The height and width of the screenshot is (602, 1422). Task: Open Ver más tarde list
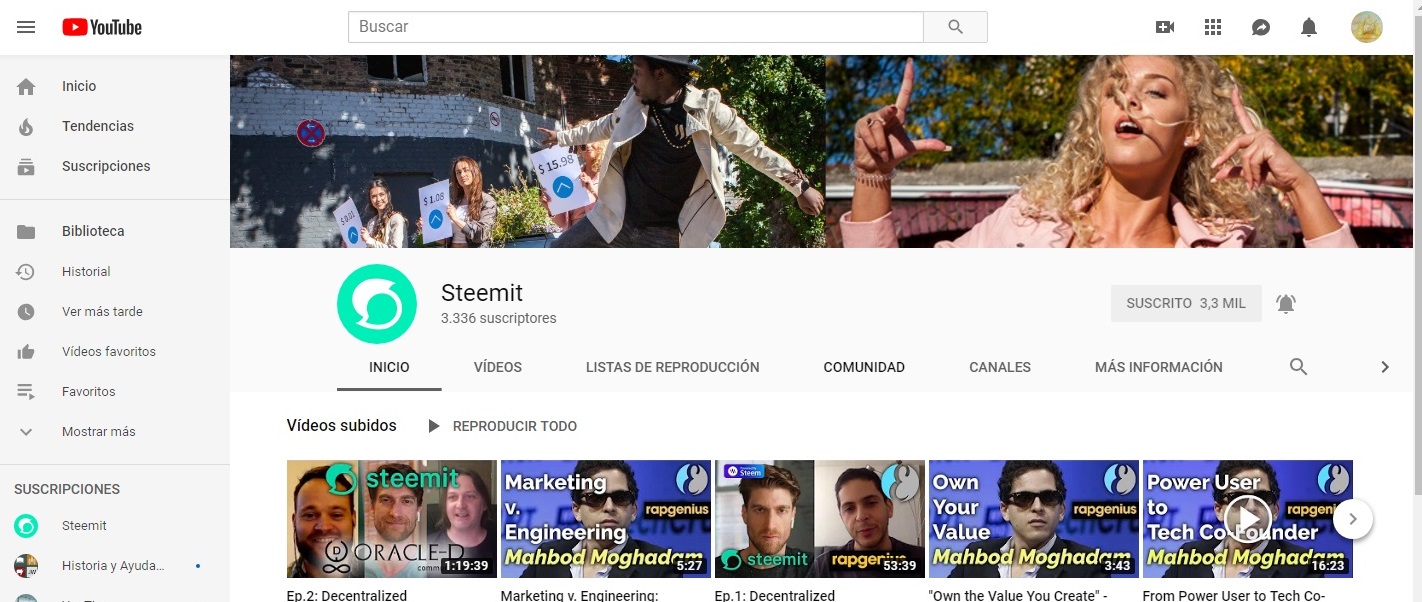coord(115,311)
